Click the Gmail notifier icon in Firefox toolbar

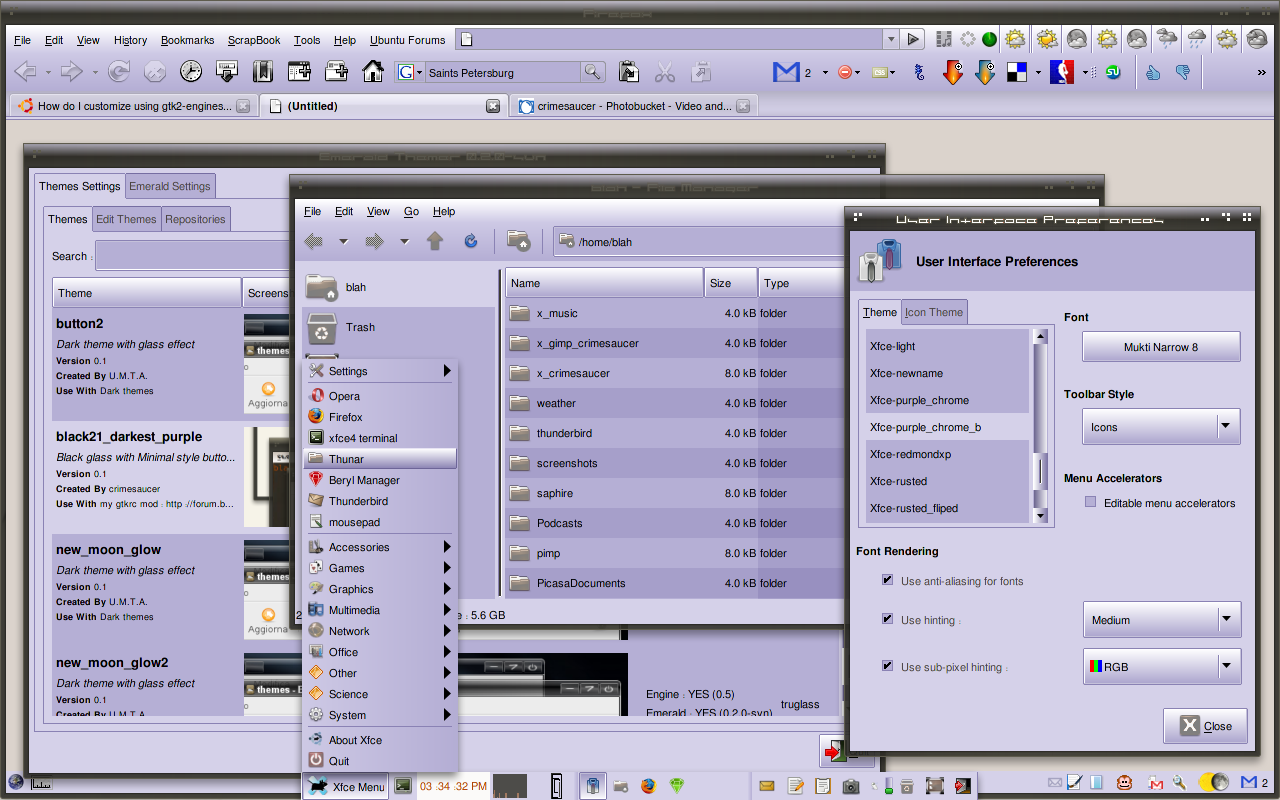(x=786, y=72)
